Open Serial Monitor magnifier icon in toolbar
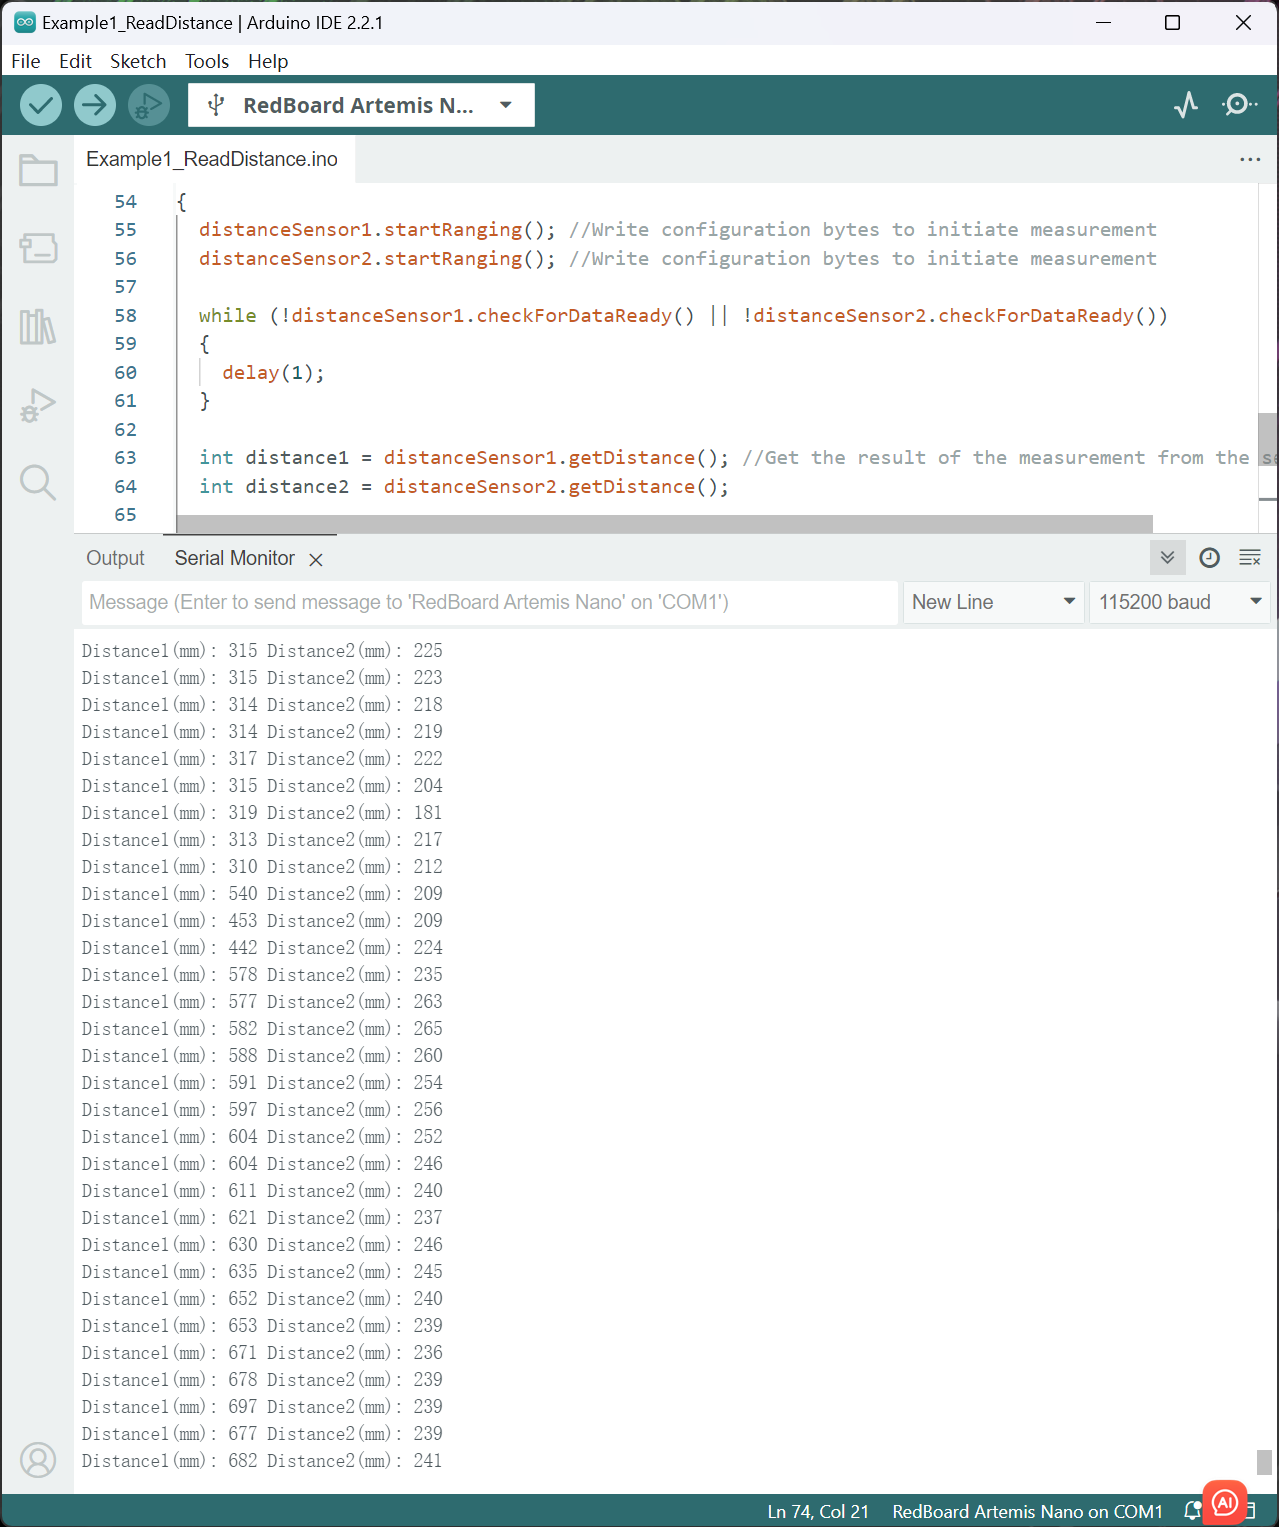This screenshot has height=1527, width=1279. [x=1239, y=105]
